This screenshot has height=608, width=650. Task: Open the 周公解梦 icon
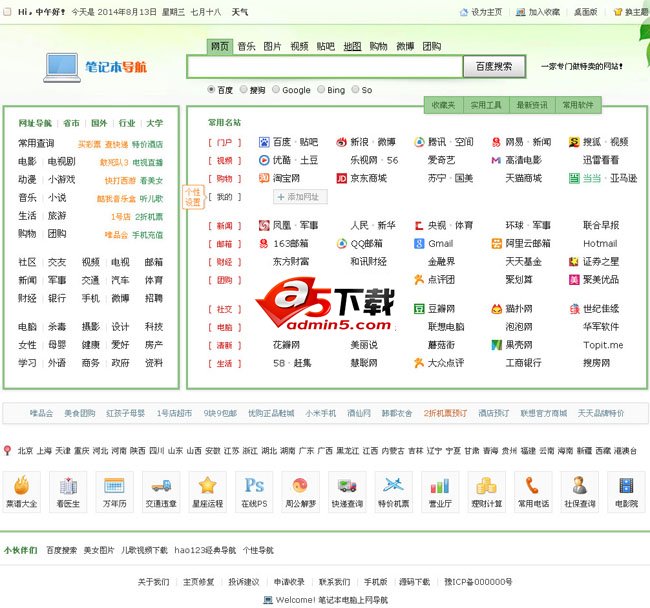[300, 485]
